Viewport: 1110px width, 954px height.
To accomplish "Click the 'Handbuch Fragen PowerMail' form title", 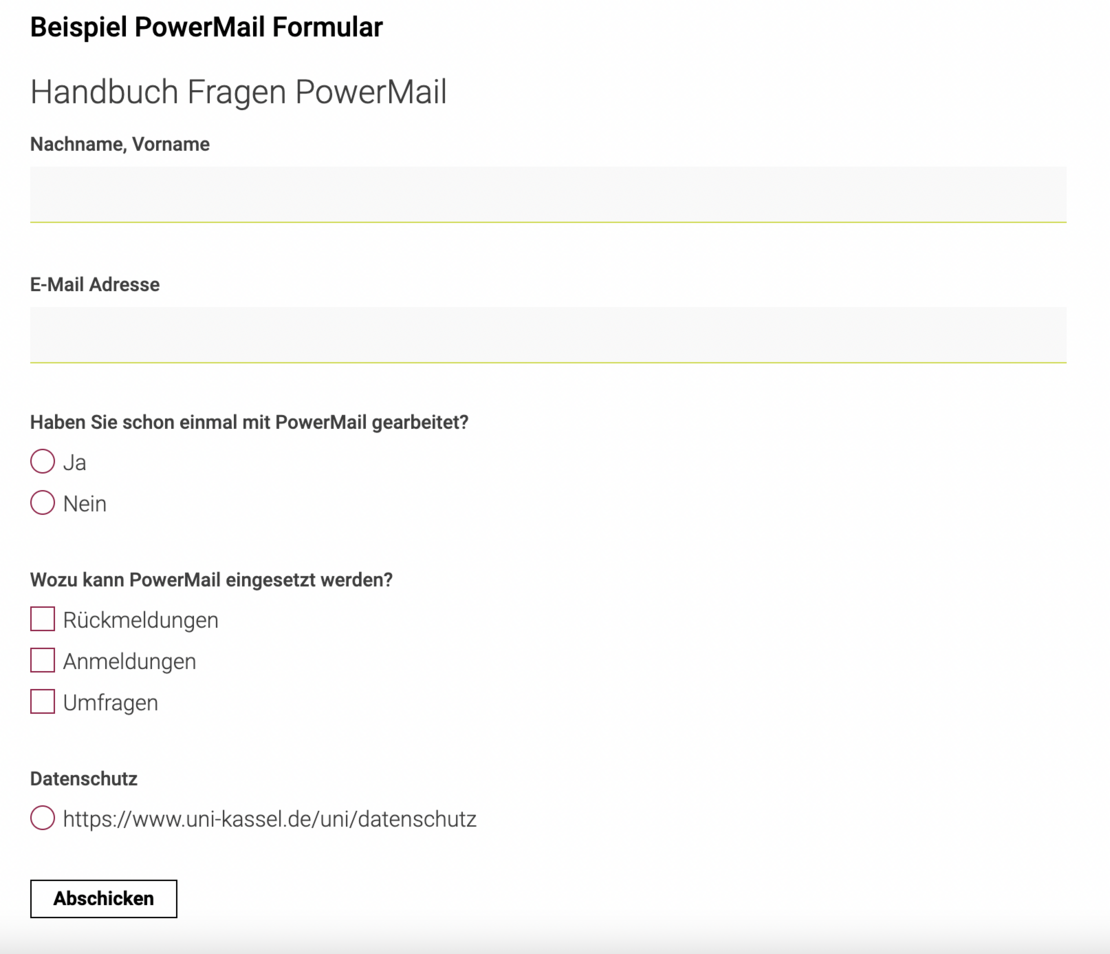I will [x=238, y=92].
